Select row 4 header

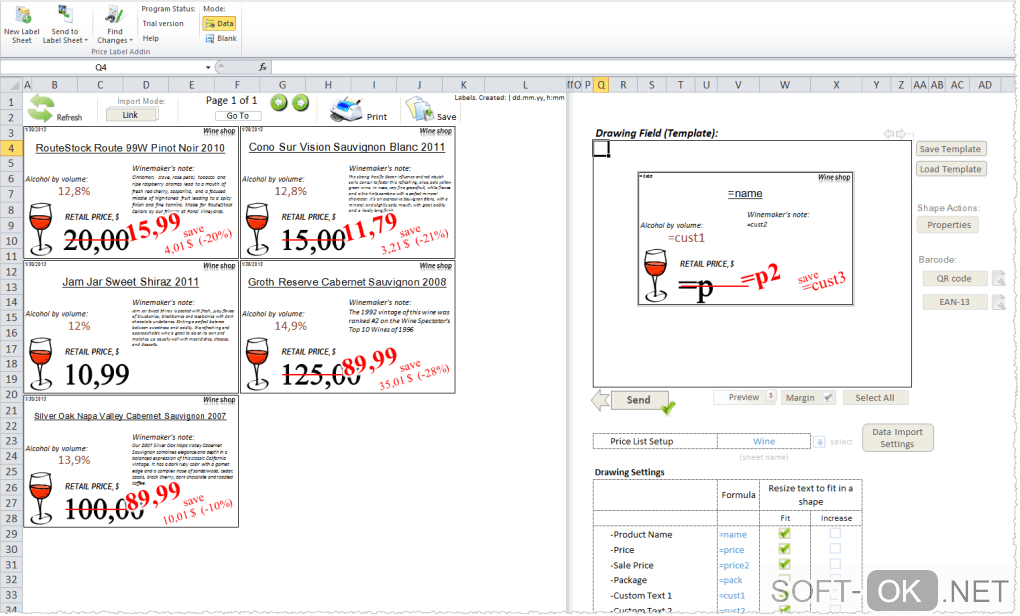point(11,148)
